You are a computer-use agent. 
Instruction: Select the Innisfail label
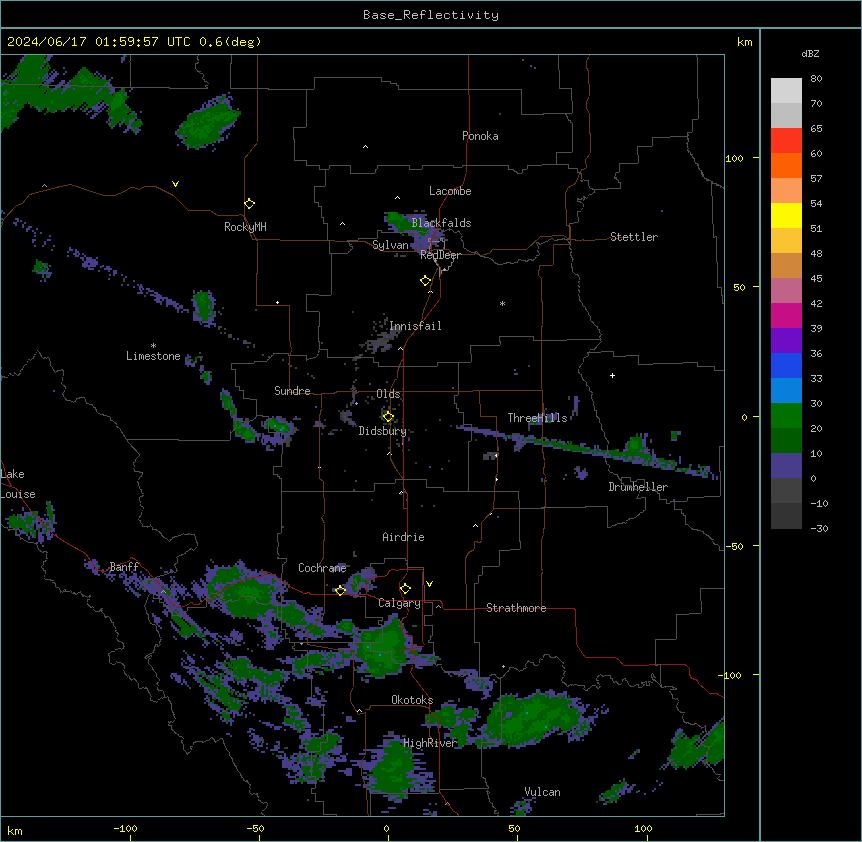point(415,326)
